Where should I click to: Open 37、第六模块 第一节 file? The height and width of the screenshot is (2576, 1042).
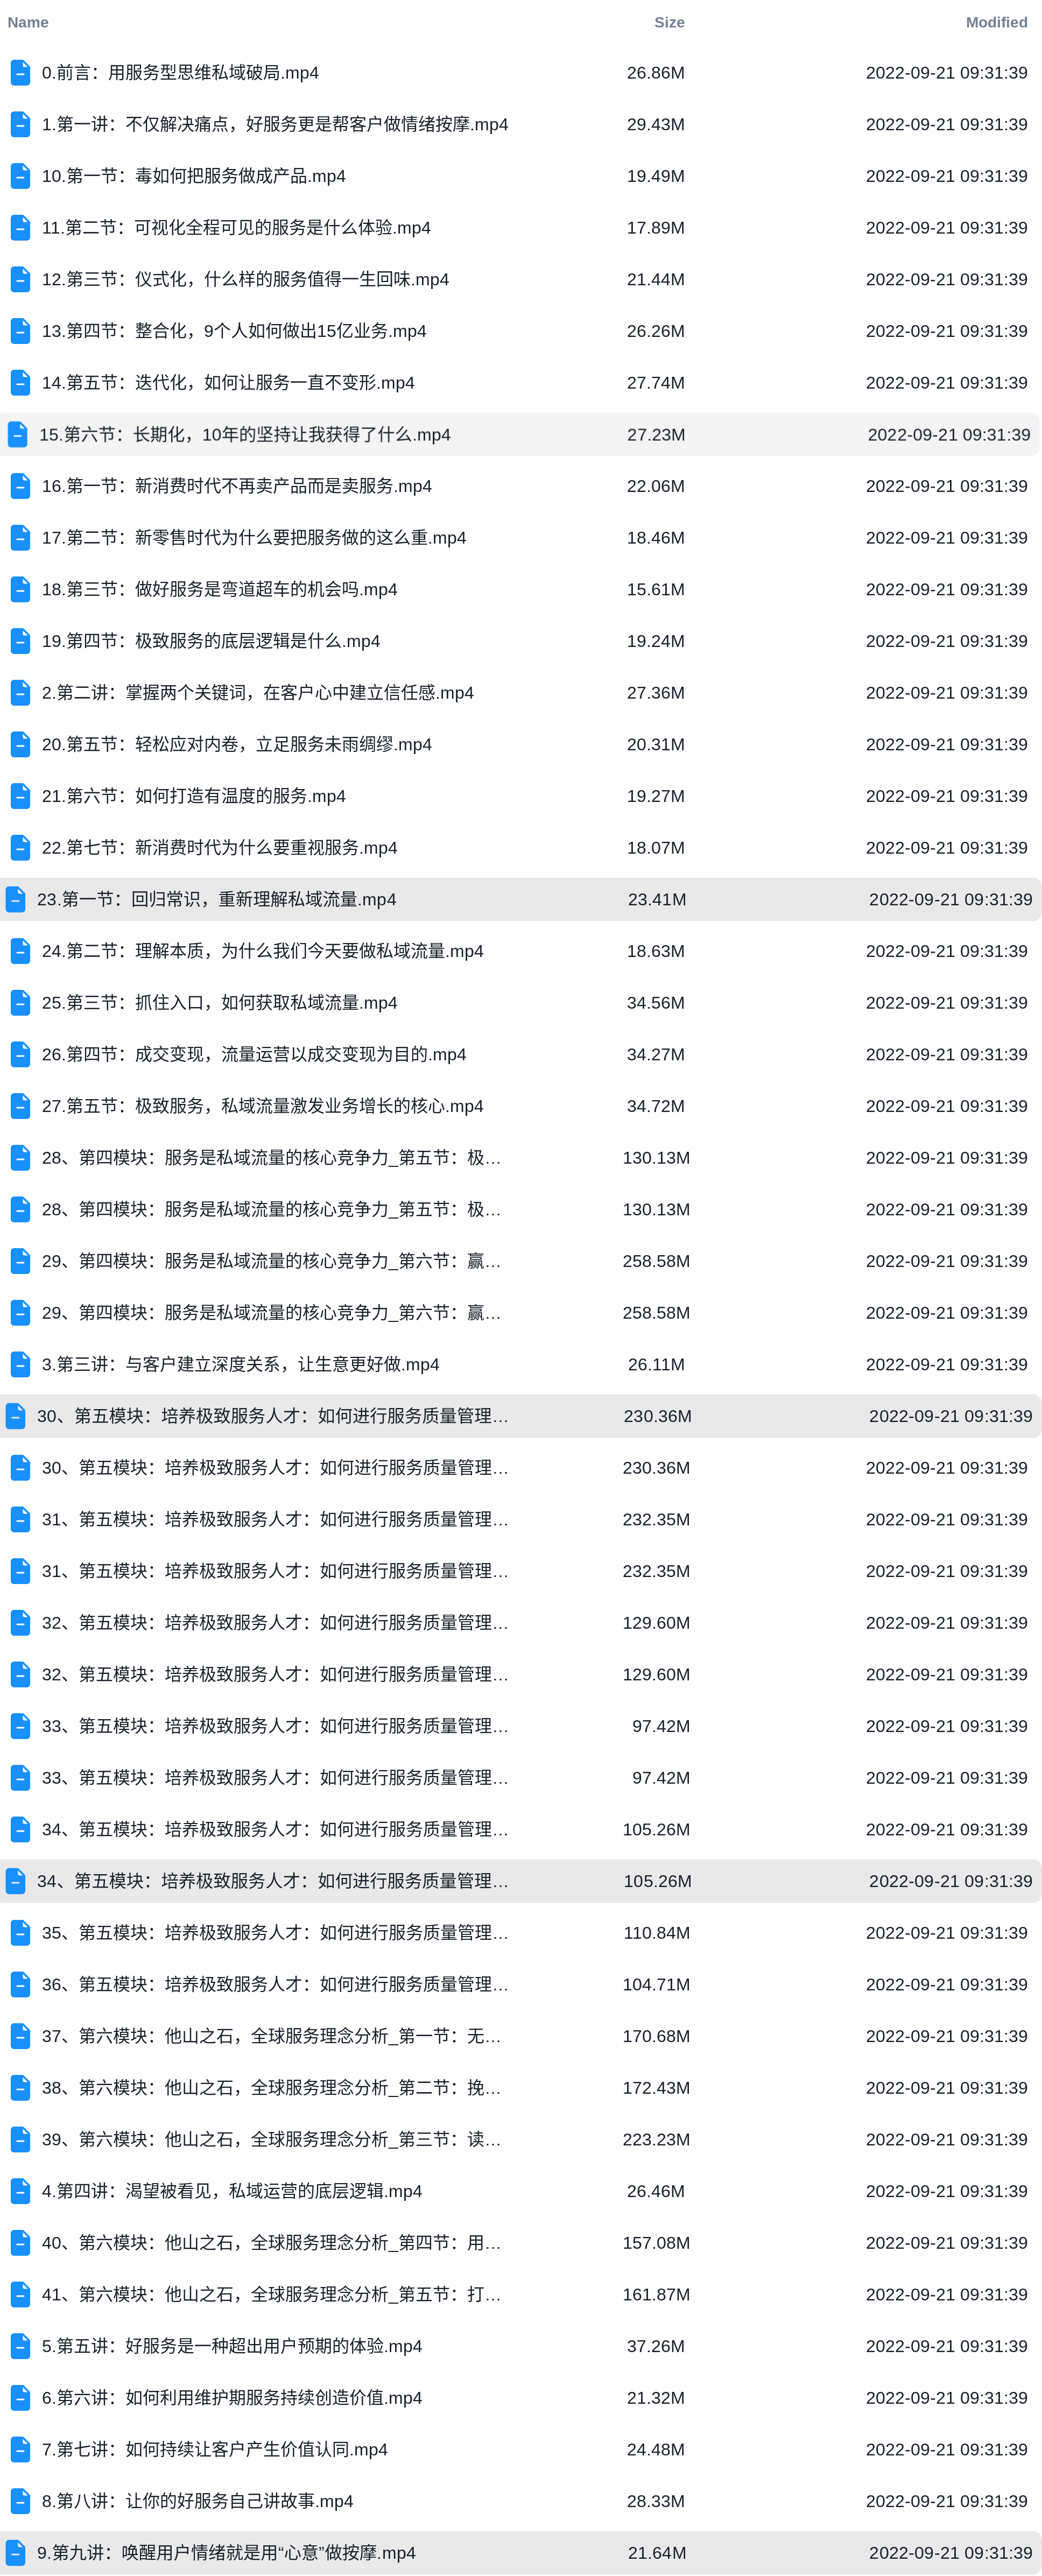click(272, 2036)
